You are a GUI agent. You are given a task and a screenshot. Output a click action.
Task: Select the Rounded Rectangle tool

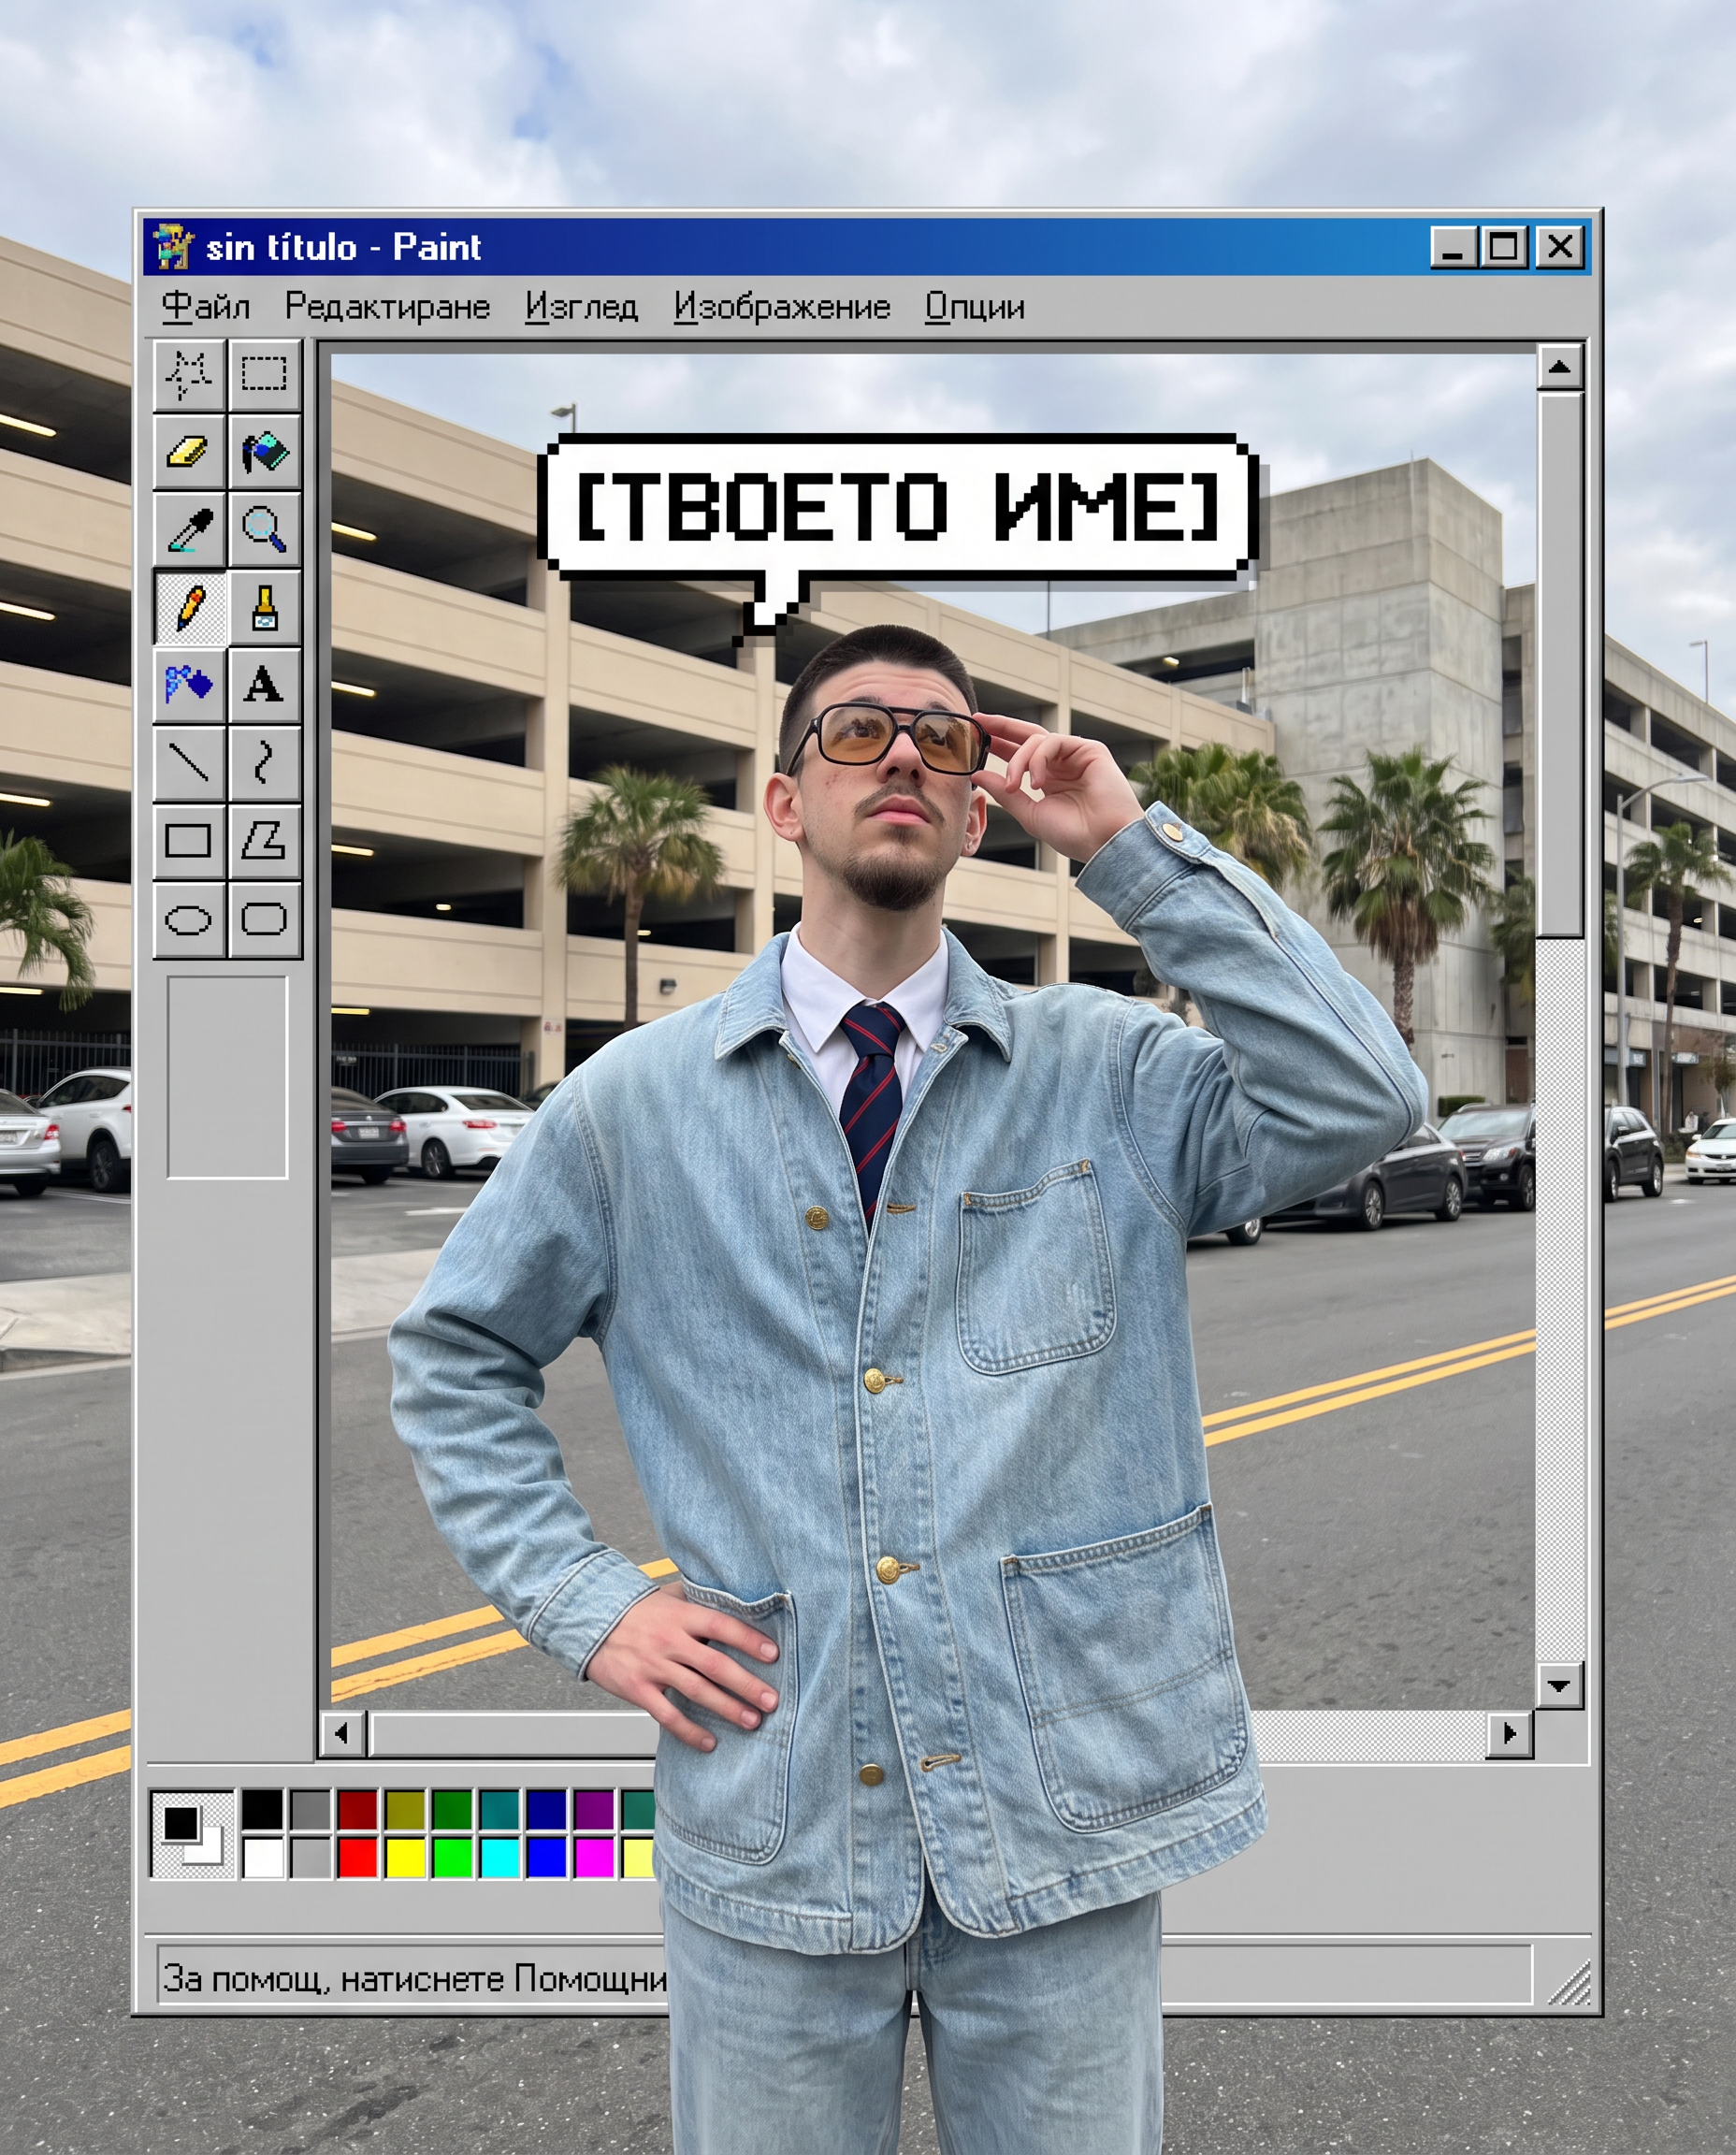coord(265,919)
